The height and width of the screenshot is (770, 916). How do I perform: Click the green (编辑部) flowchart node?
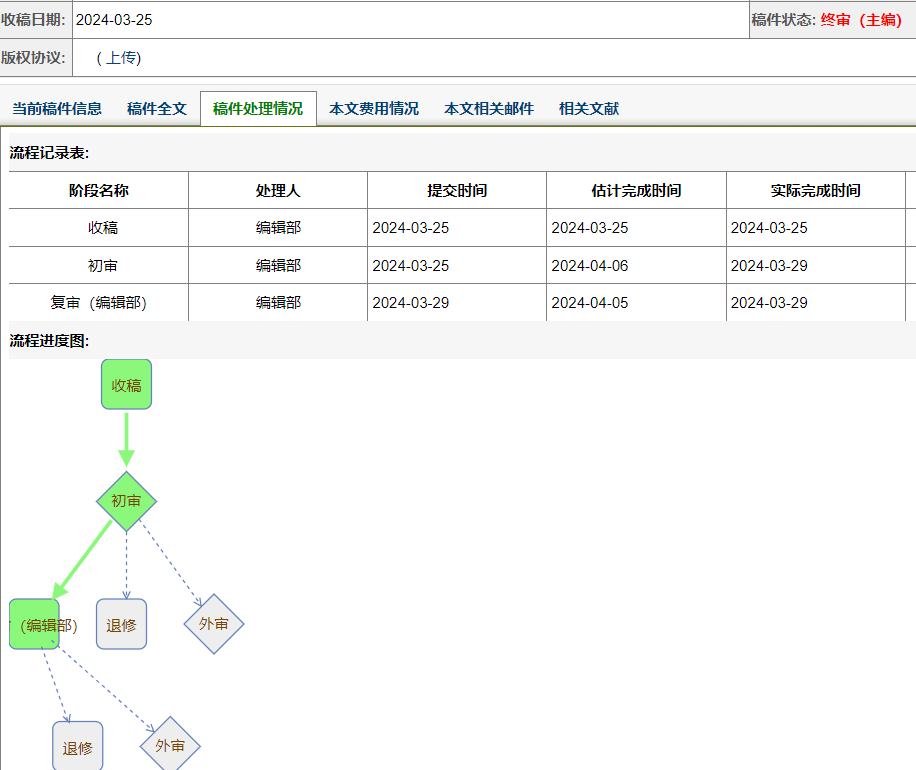click(x=34, y=624)
